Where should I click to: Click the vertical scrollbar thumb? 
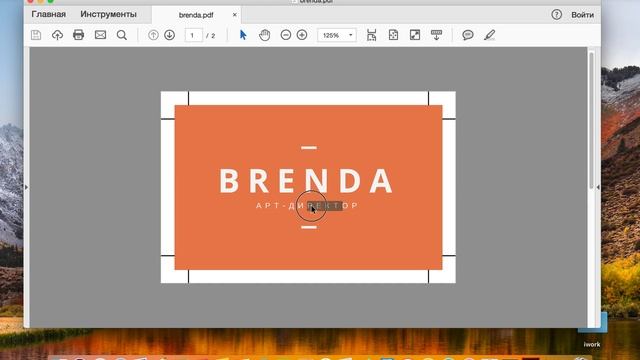click(x=591, y=120)
